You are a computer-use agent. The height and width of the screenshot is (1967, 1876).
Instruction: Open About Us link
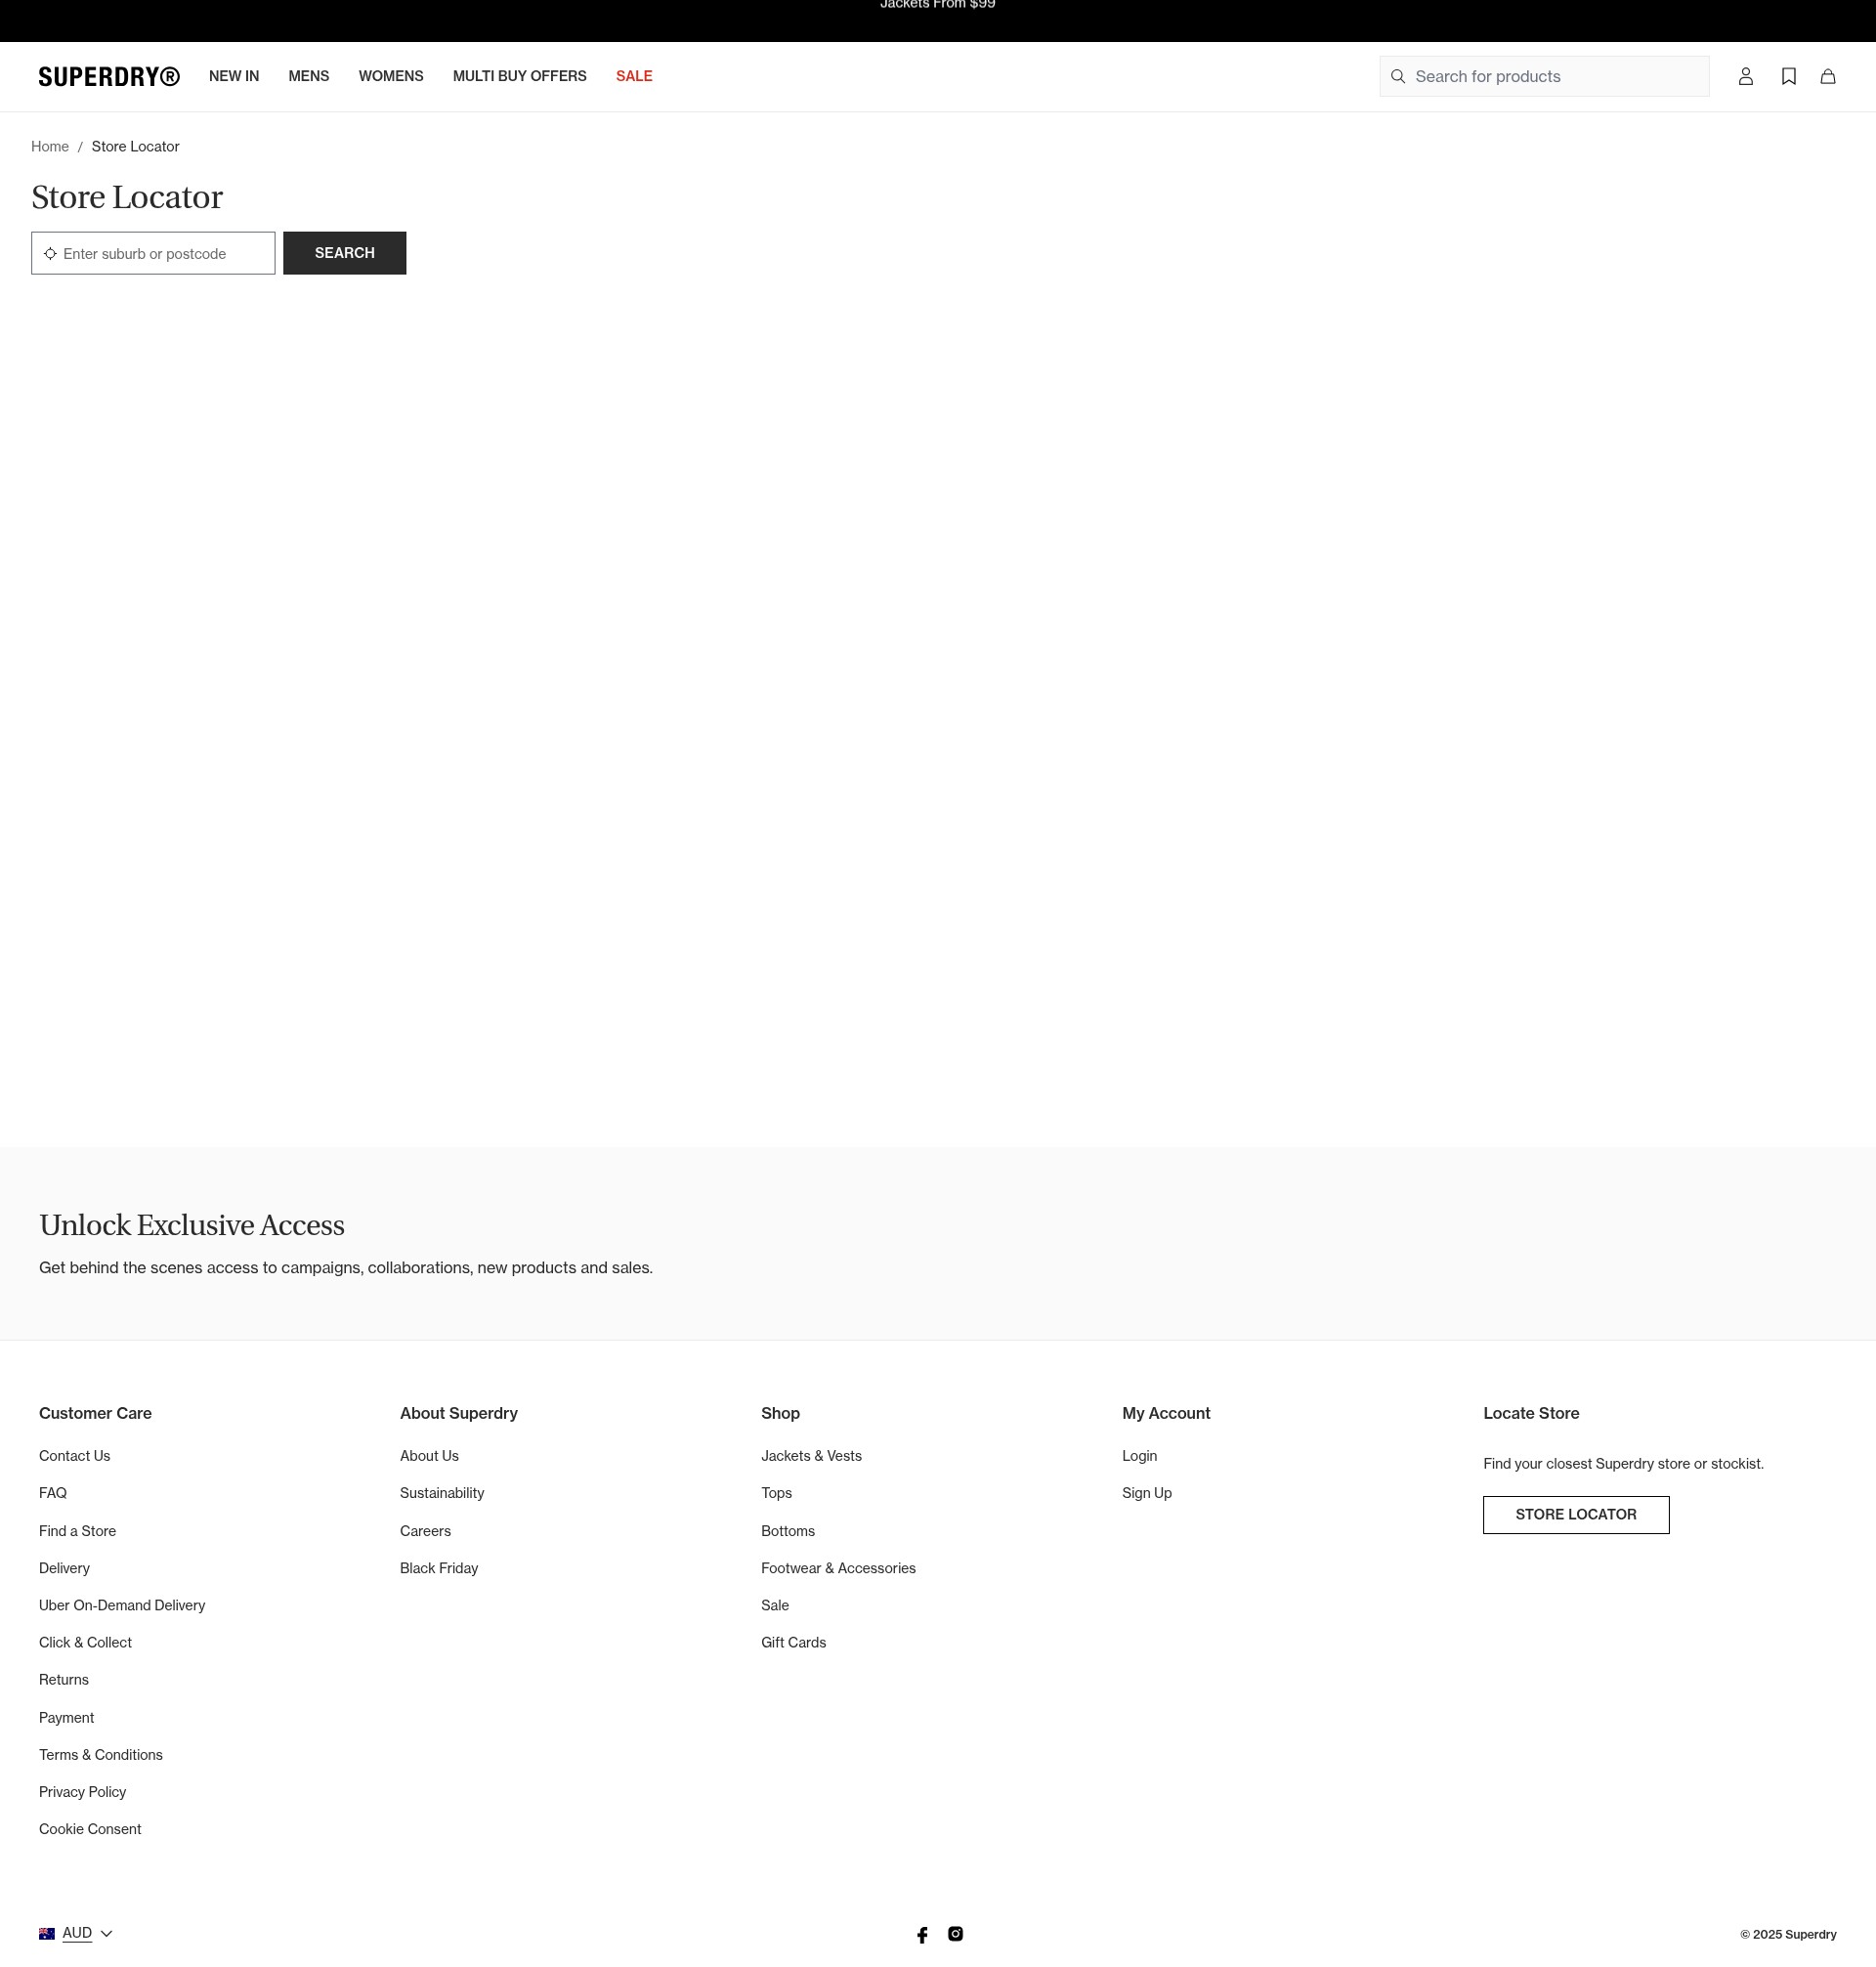pyautogui.click(x=430, y=1456)
